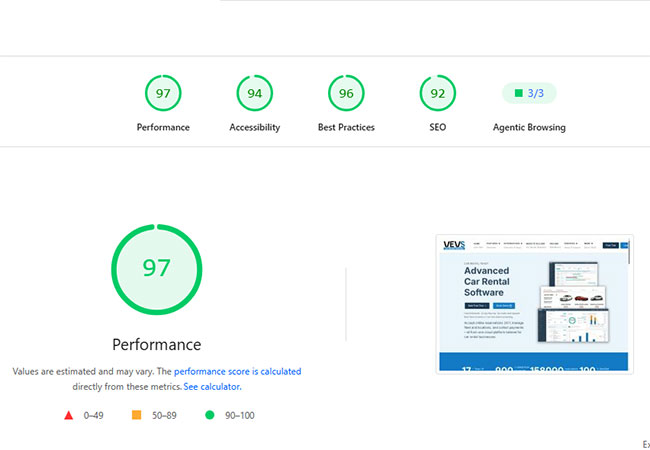Image resolution: width=650 pixels, height=450 pixels.
Task: Click the large 'Performance' heading below the gauge
Action: (x=157, y=344)
